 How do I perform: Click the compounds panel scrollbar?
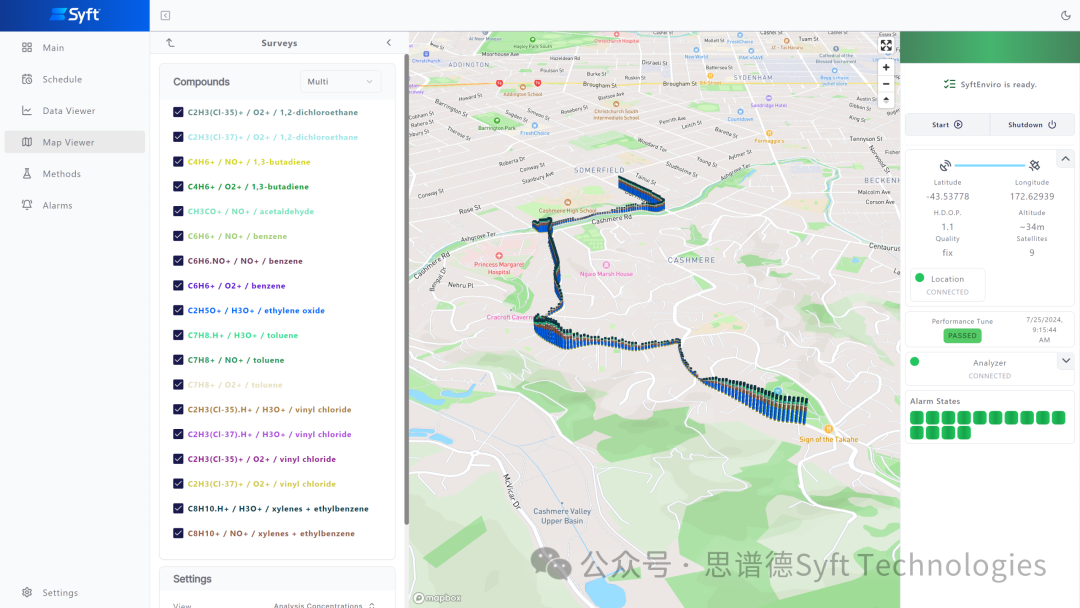(406, 289)
